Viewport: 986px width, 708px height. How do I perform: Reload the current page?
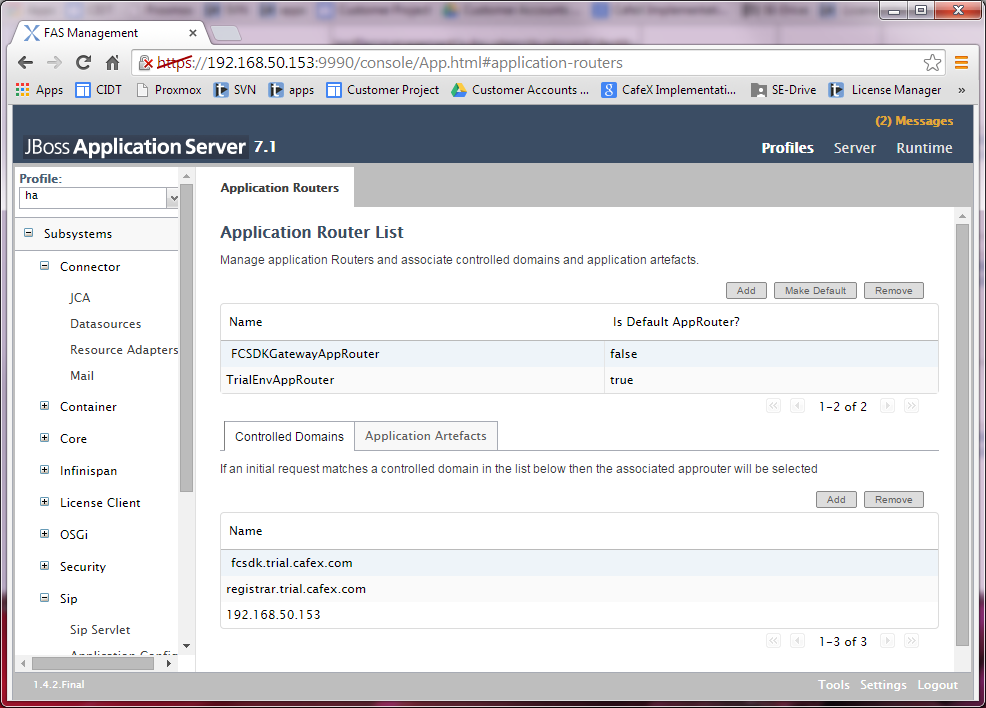pyautogui.click(x=84, y=62)
